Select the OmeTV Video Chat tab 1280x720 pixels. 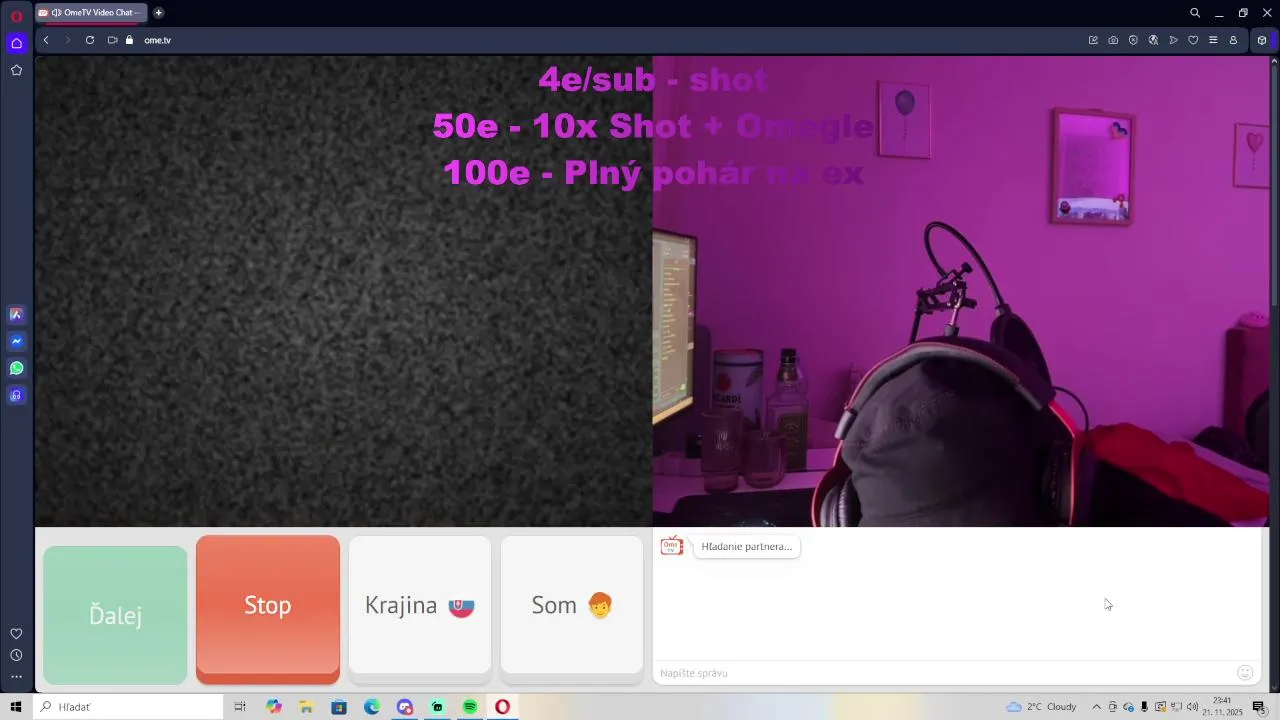(91, 13)
